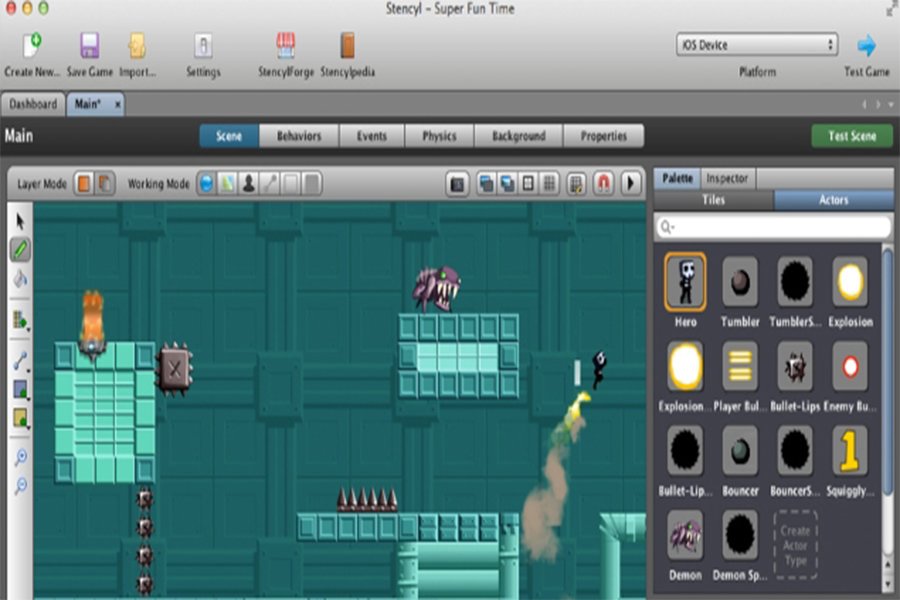
Task: Open the Events tab
Action: pos(371,136)
